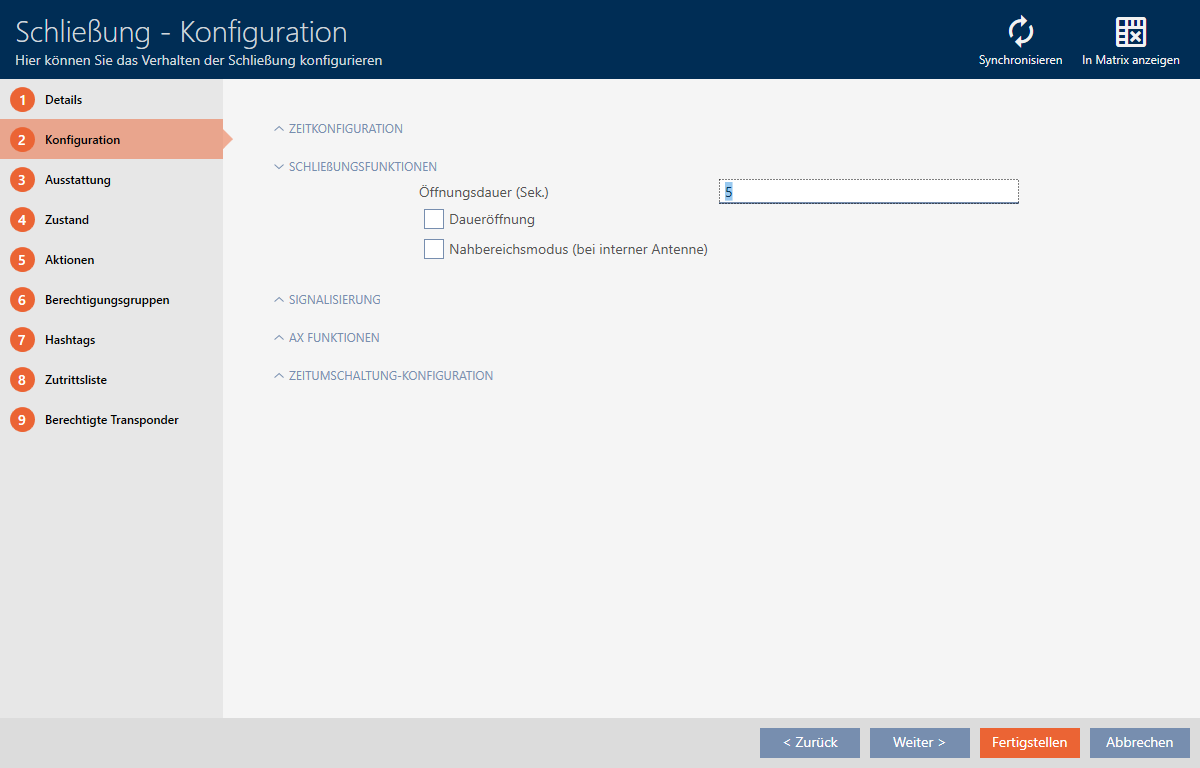Enable the Daueröffnung checkbox

(x=434, y=219)
